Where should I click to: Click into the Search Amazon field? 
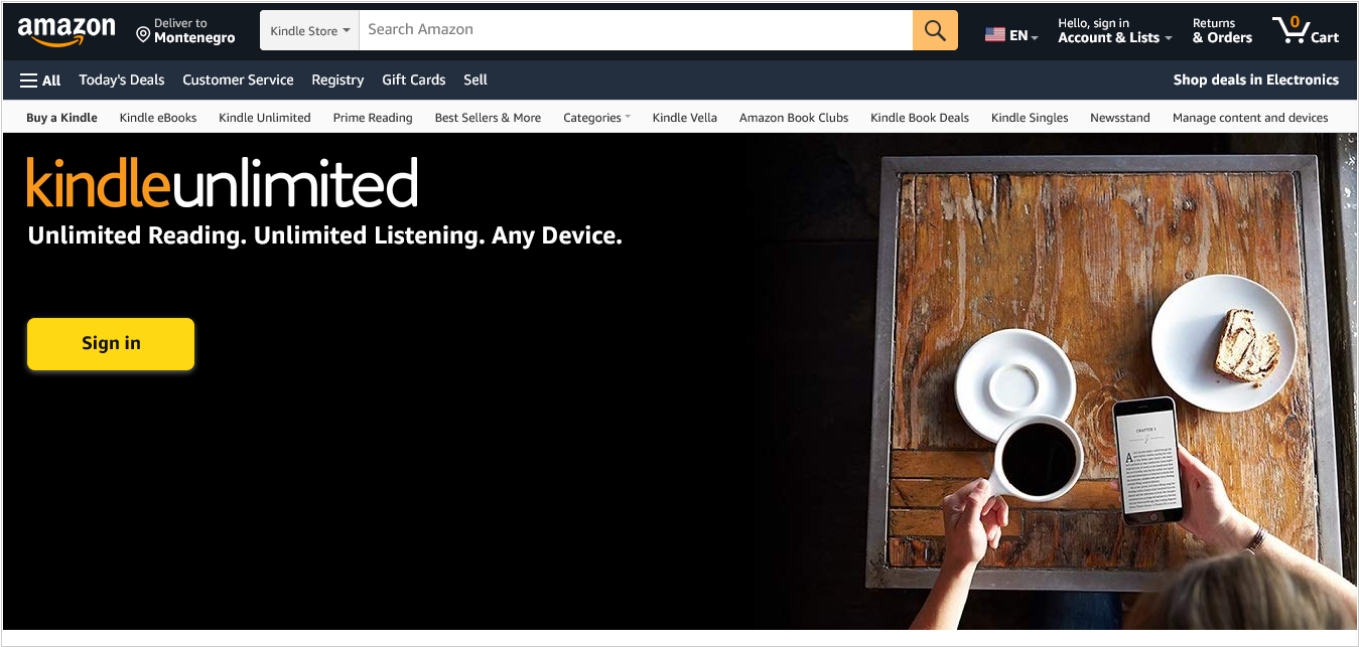point(636,30)
